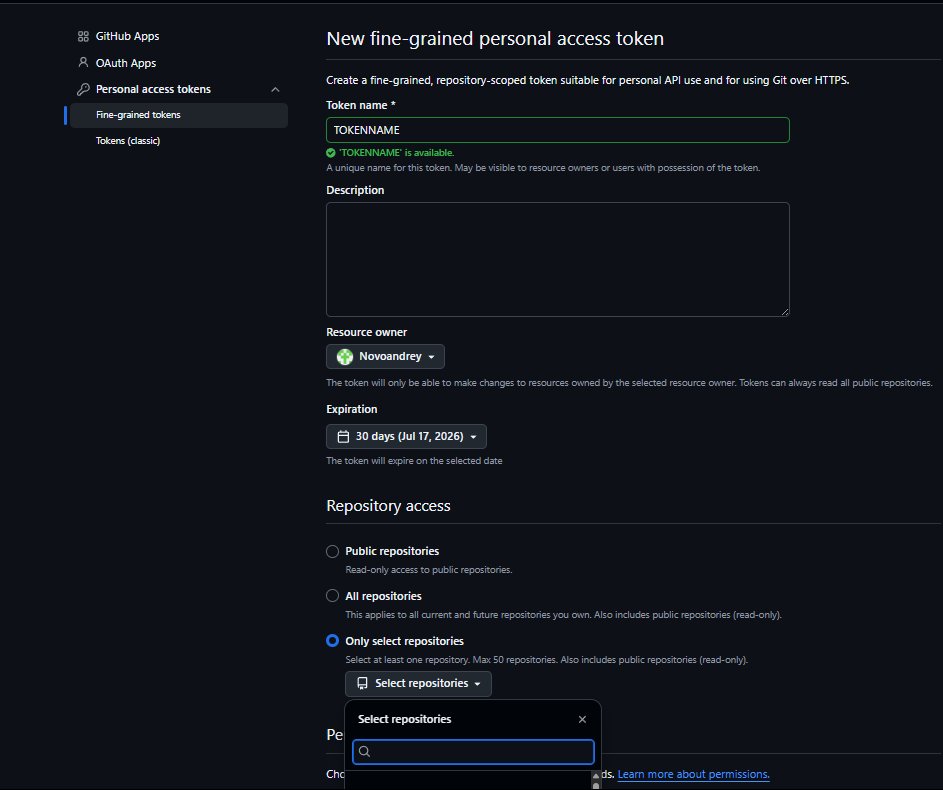Viewport: 943px width, 790px height.
Task: Click the Public repositories label text
Action: pyautogui.click(x=392, y=551)
